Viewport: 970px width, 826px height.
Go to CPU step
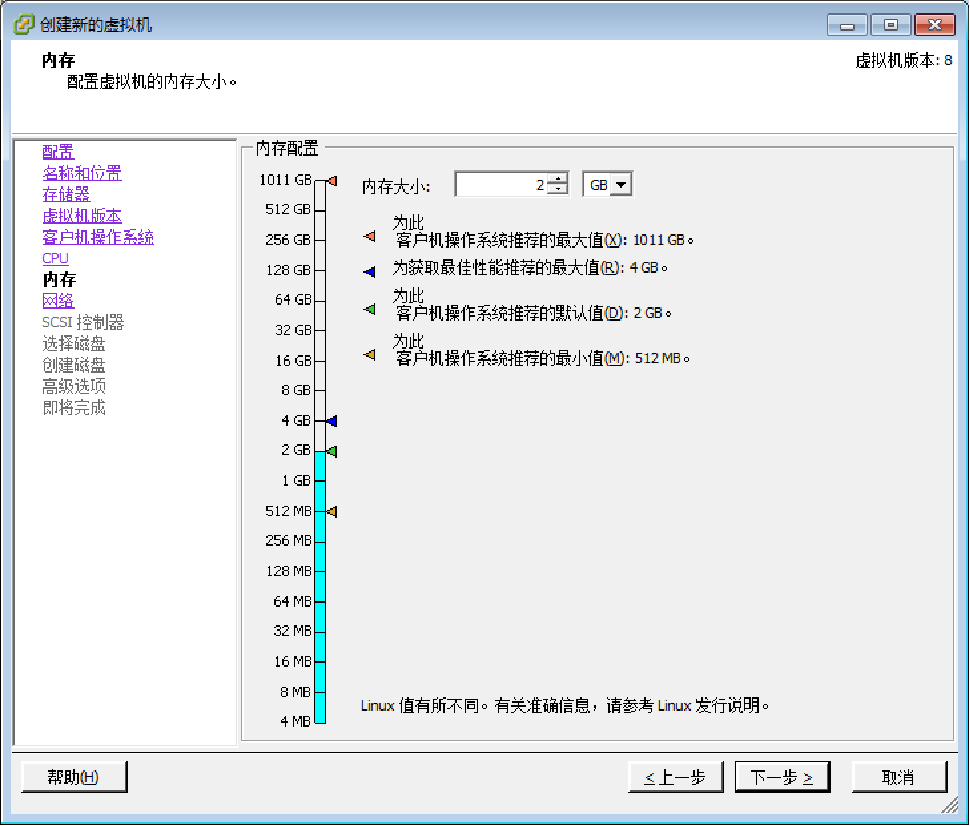tap(55, 259)
